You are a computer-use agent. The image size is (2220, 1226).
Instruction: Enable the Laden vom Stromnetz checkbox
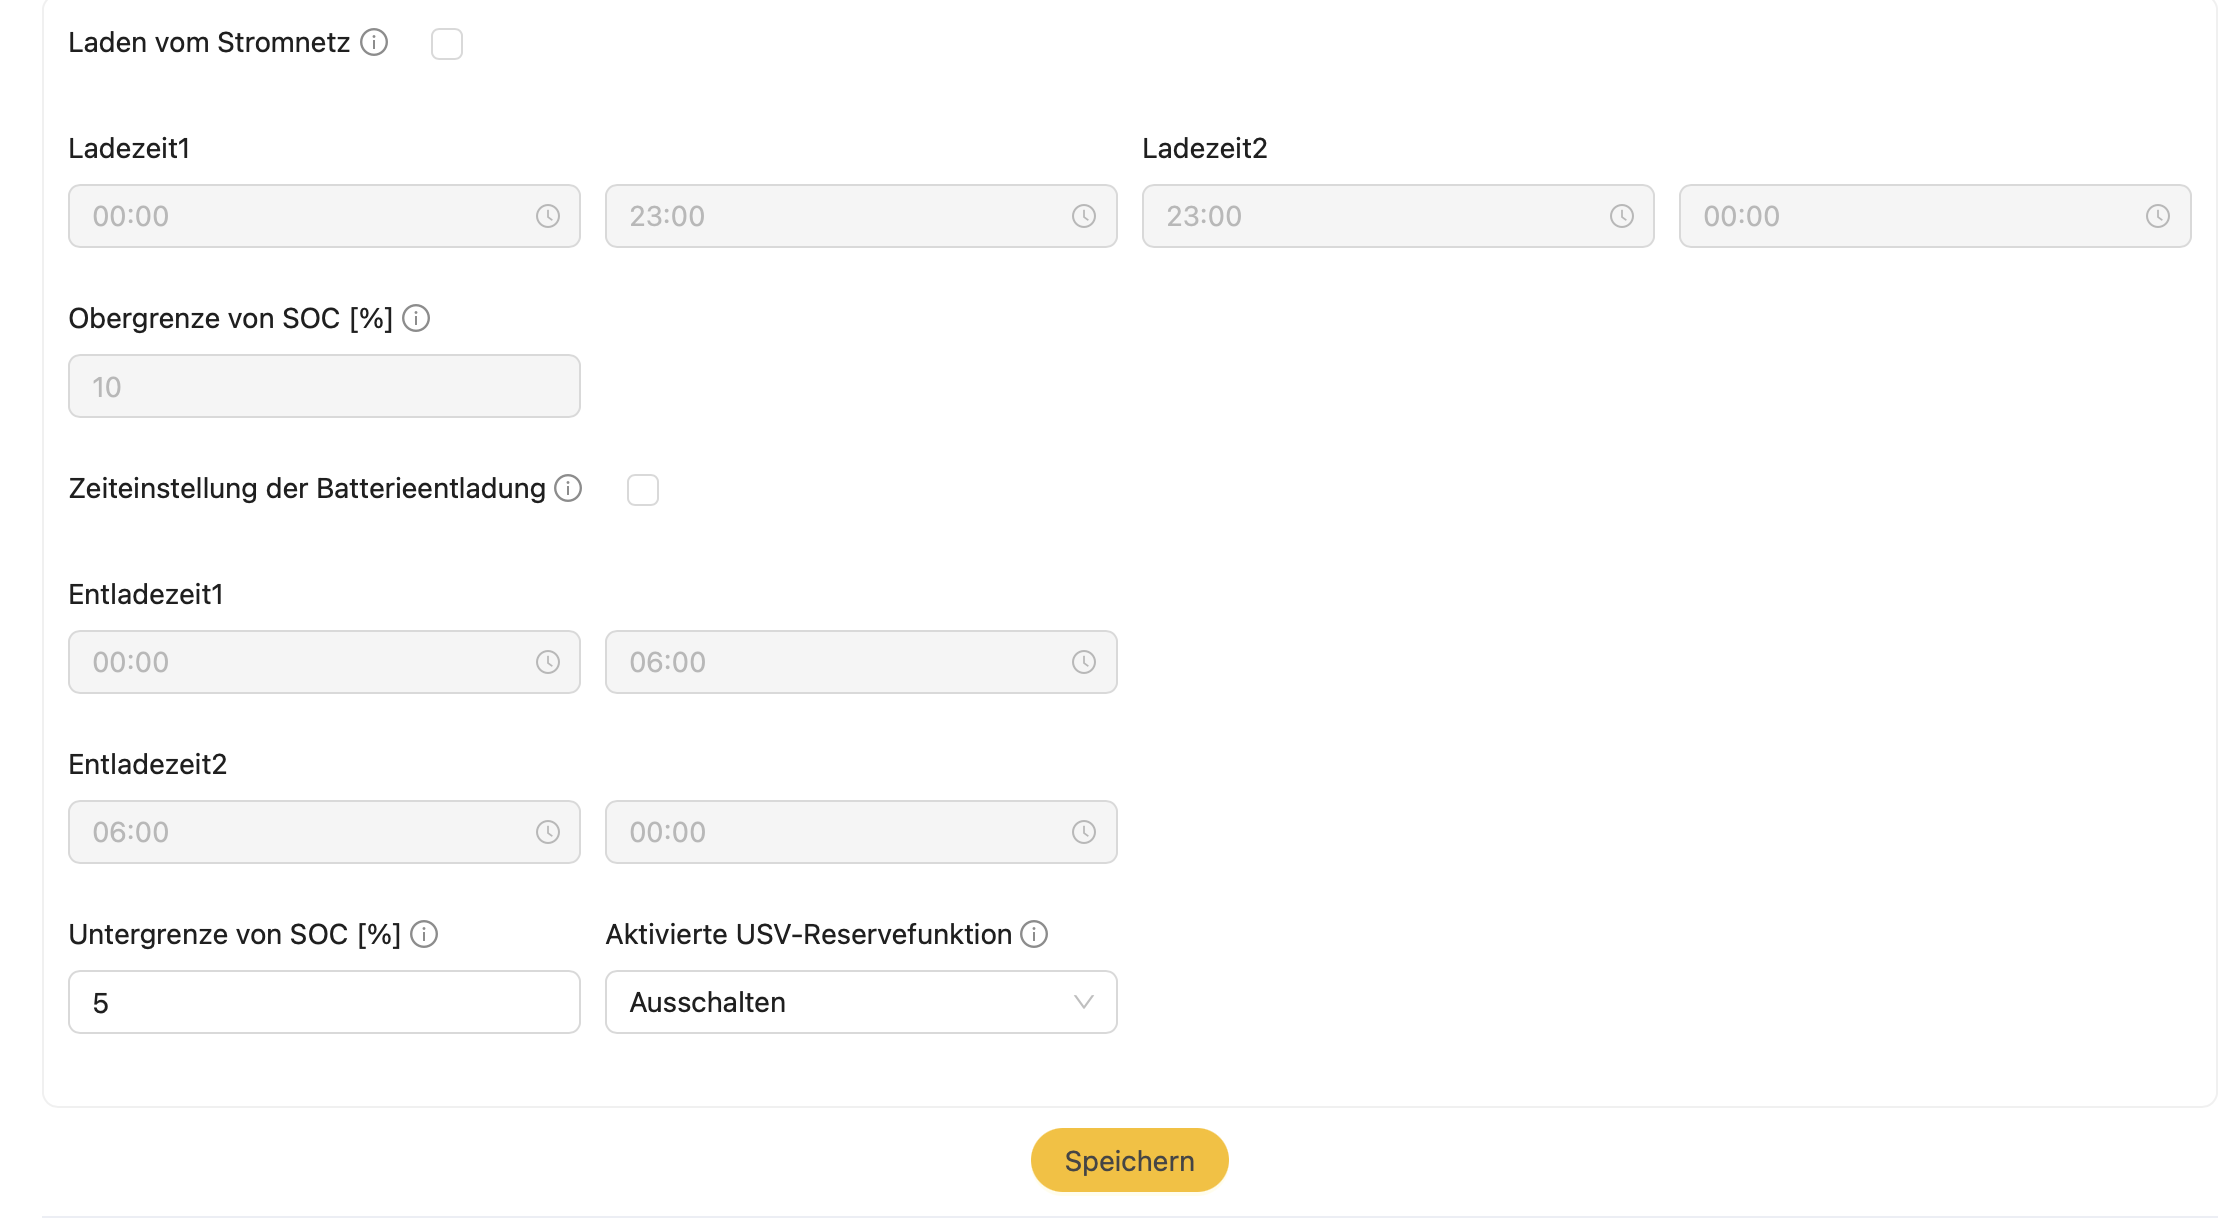point(447,44)
